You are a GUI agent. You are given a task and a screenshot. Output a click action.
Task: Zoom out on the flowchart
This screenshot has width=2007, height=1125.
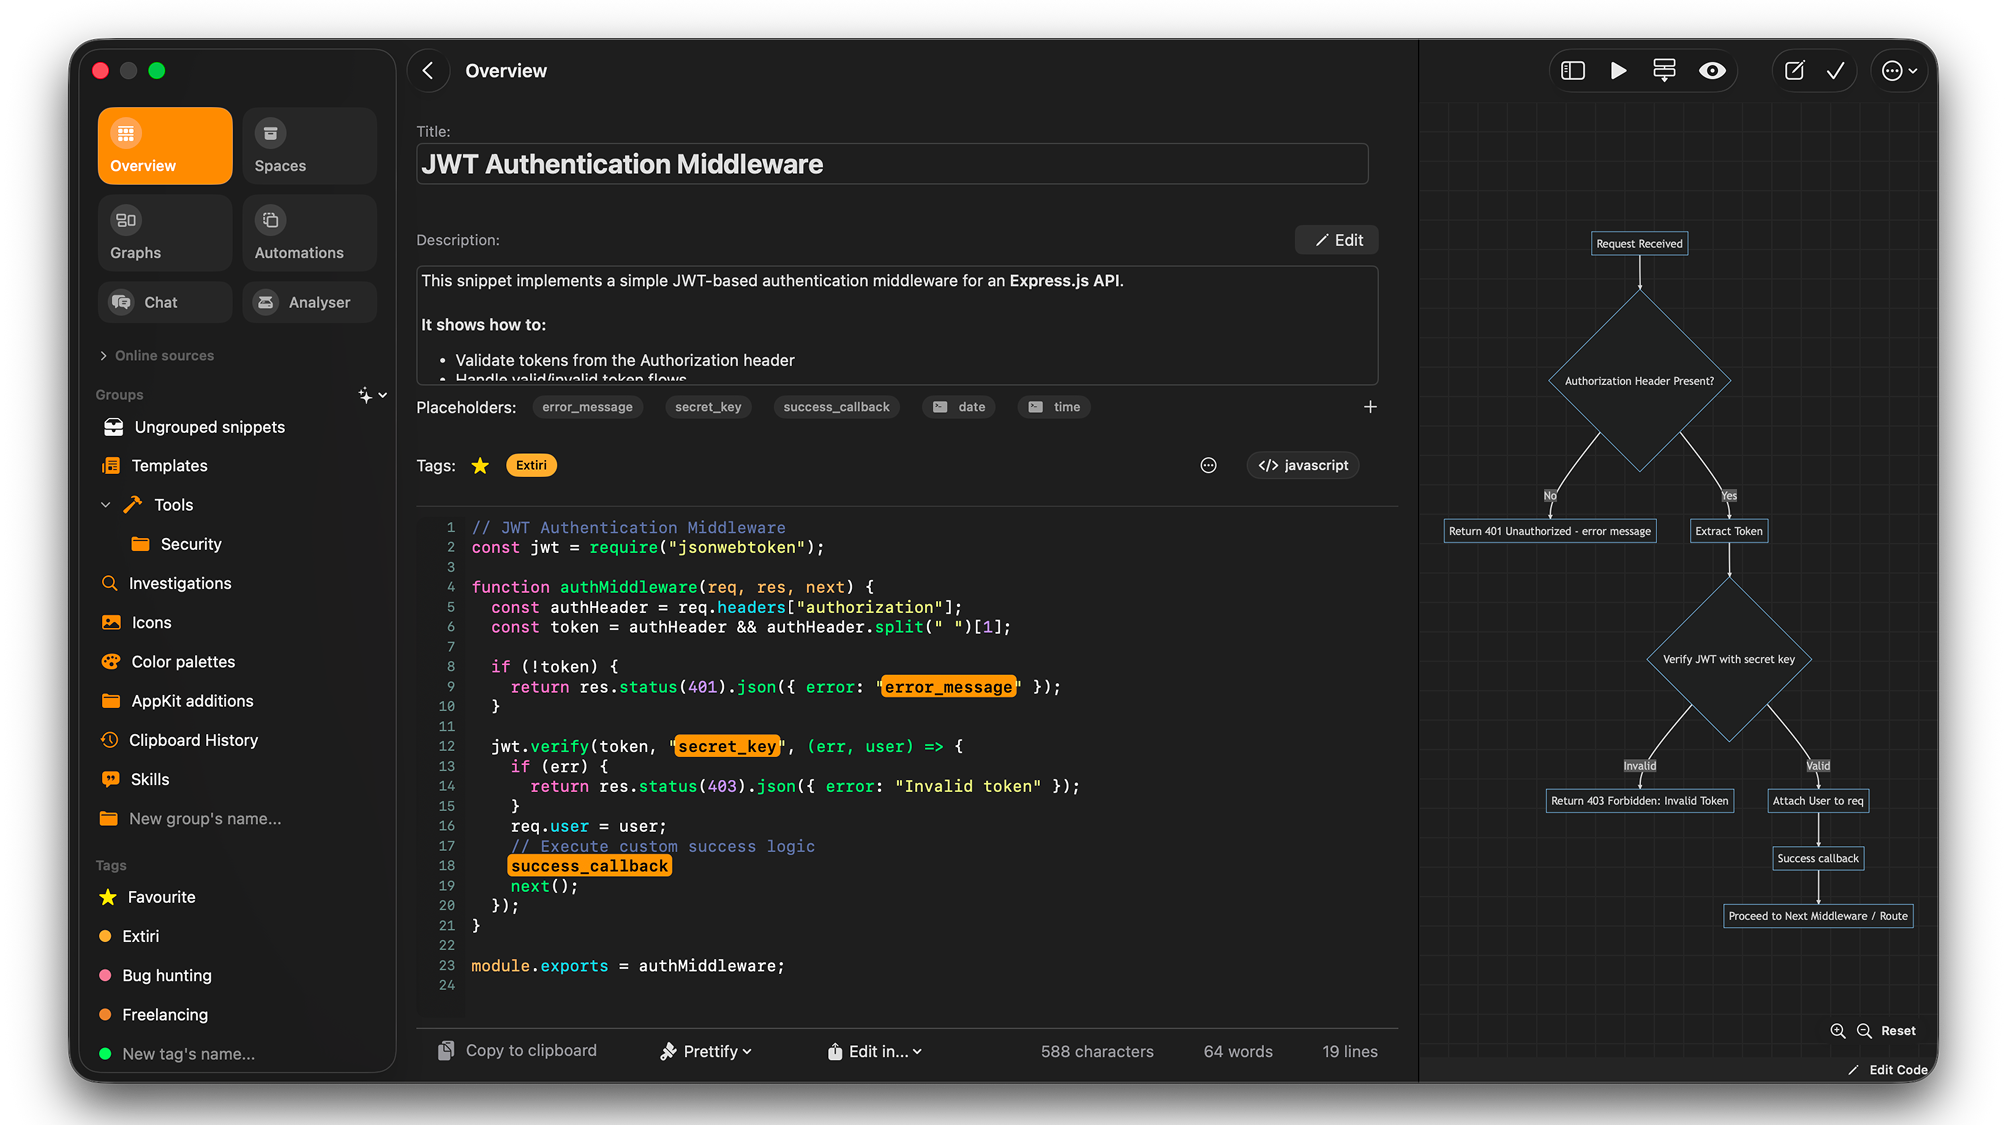(1864, 1031)
